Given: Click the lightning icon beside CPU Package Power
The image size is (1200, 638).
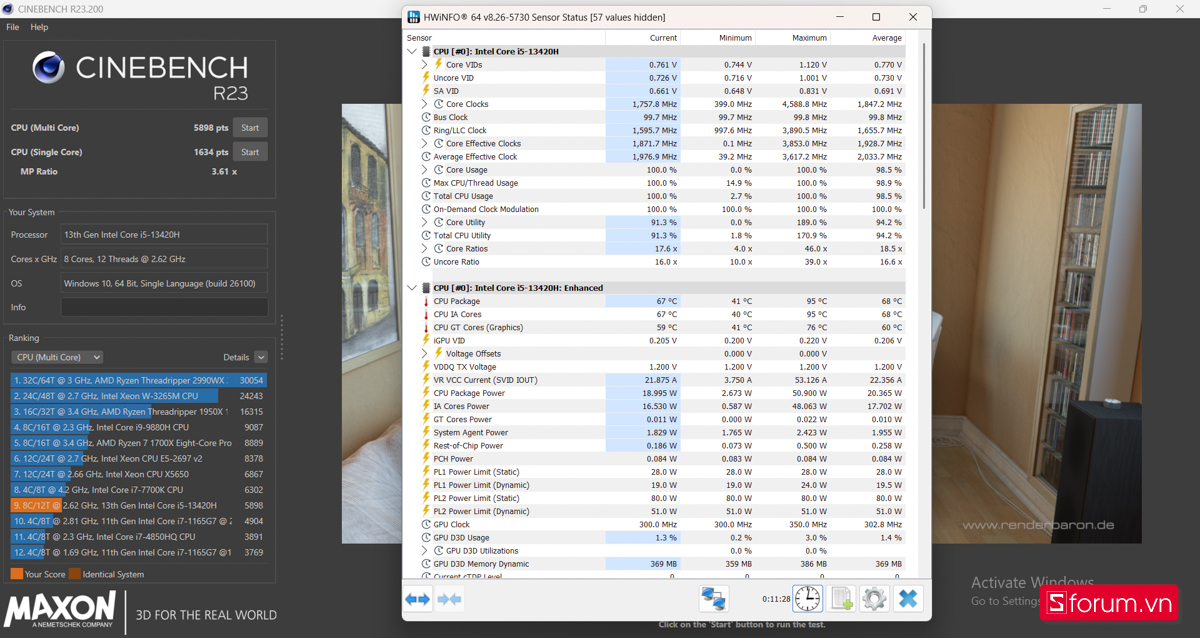Looking at the screenshot, I should click(427, 393).
